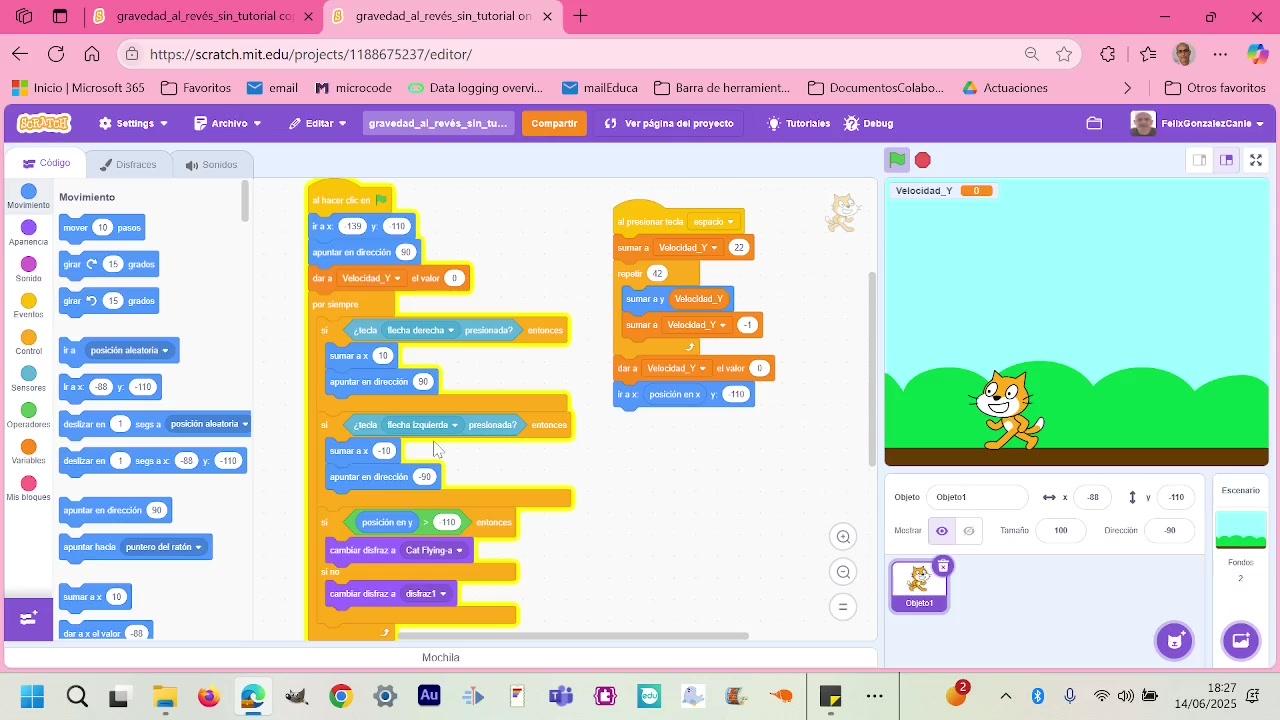Open the Sensores block category
The image size is (1280, 720).
click(28, 379)
